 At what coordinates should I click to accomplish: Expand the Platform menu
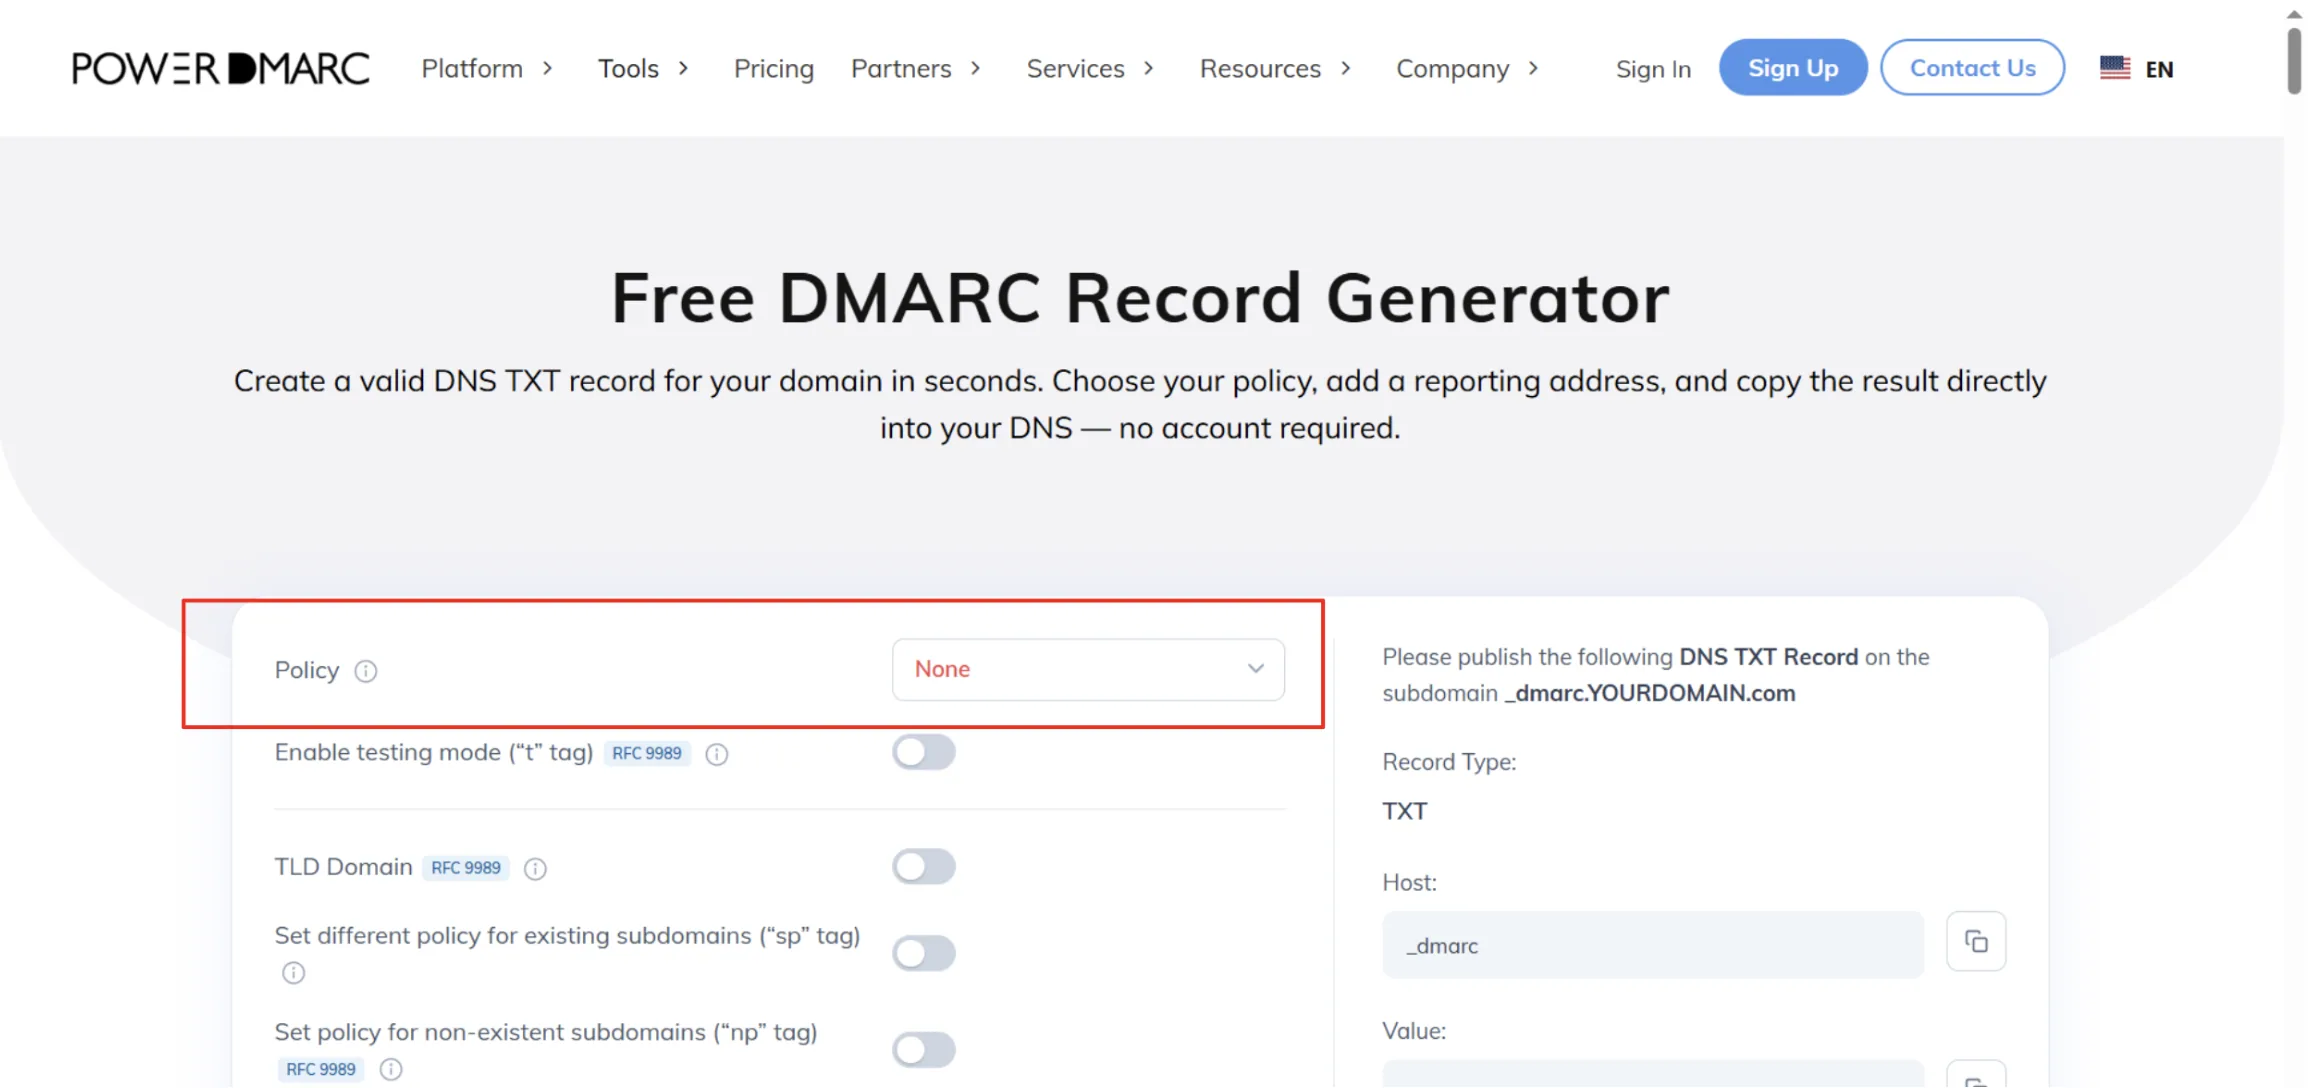tap(487, 68)
